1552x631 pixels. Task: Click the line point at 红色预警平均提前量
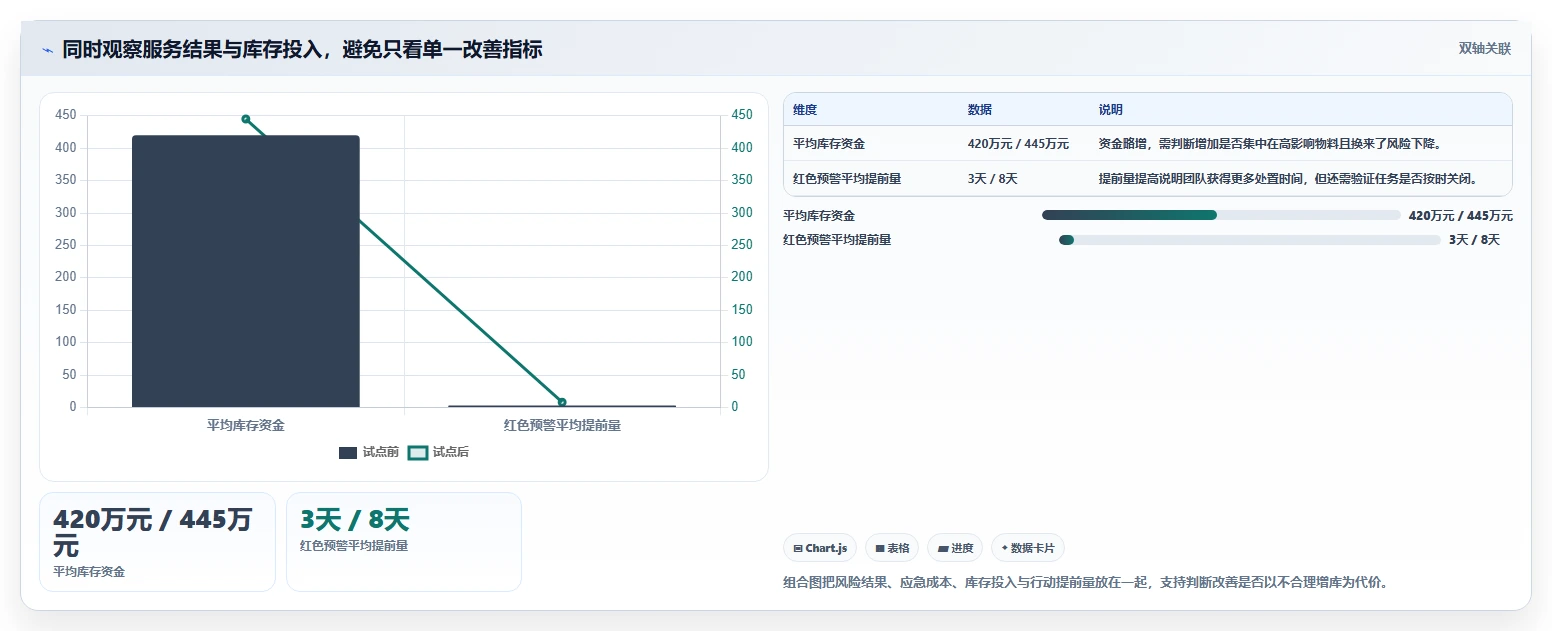tap(562, 402)
